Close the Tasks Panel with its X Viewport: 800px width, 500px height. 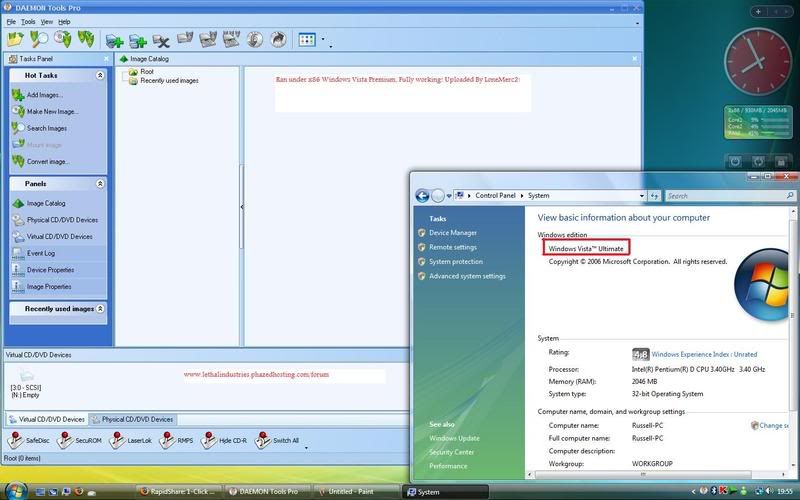click(x=106, y=59)
